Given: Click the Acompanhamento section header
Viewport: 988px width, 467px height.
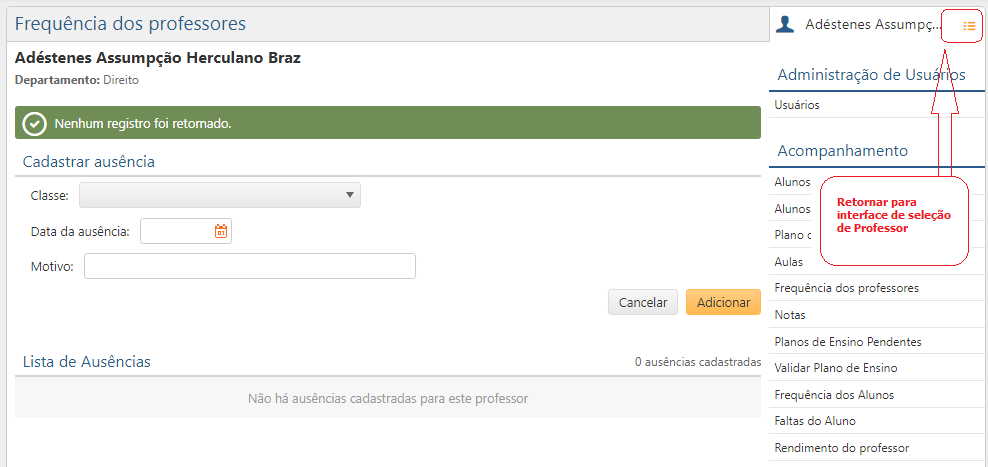Looking at the screenshot, I should [842, 151].
